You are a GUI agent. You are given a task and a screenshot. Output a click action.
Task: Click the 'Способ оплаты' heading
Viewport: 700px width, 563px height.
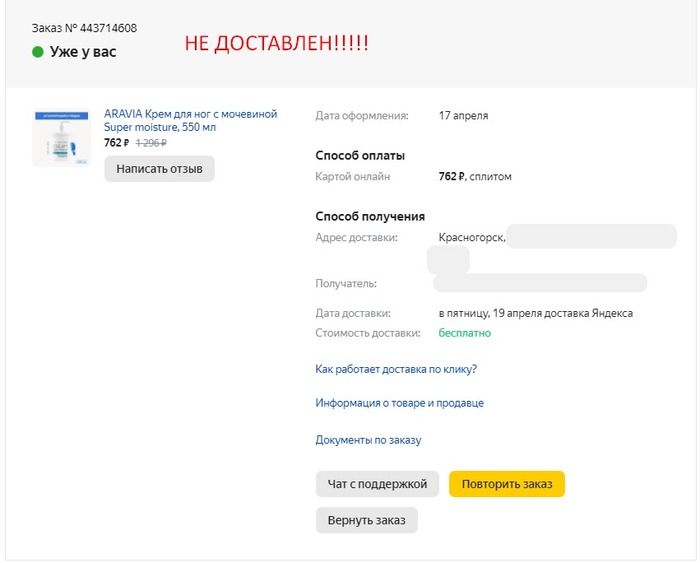coord(360,156)
